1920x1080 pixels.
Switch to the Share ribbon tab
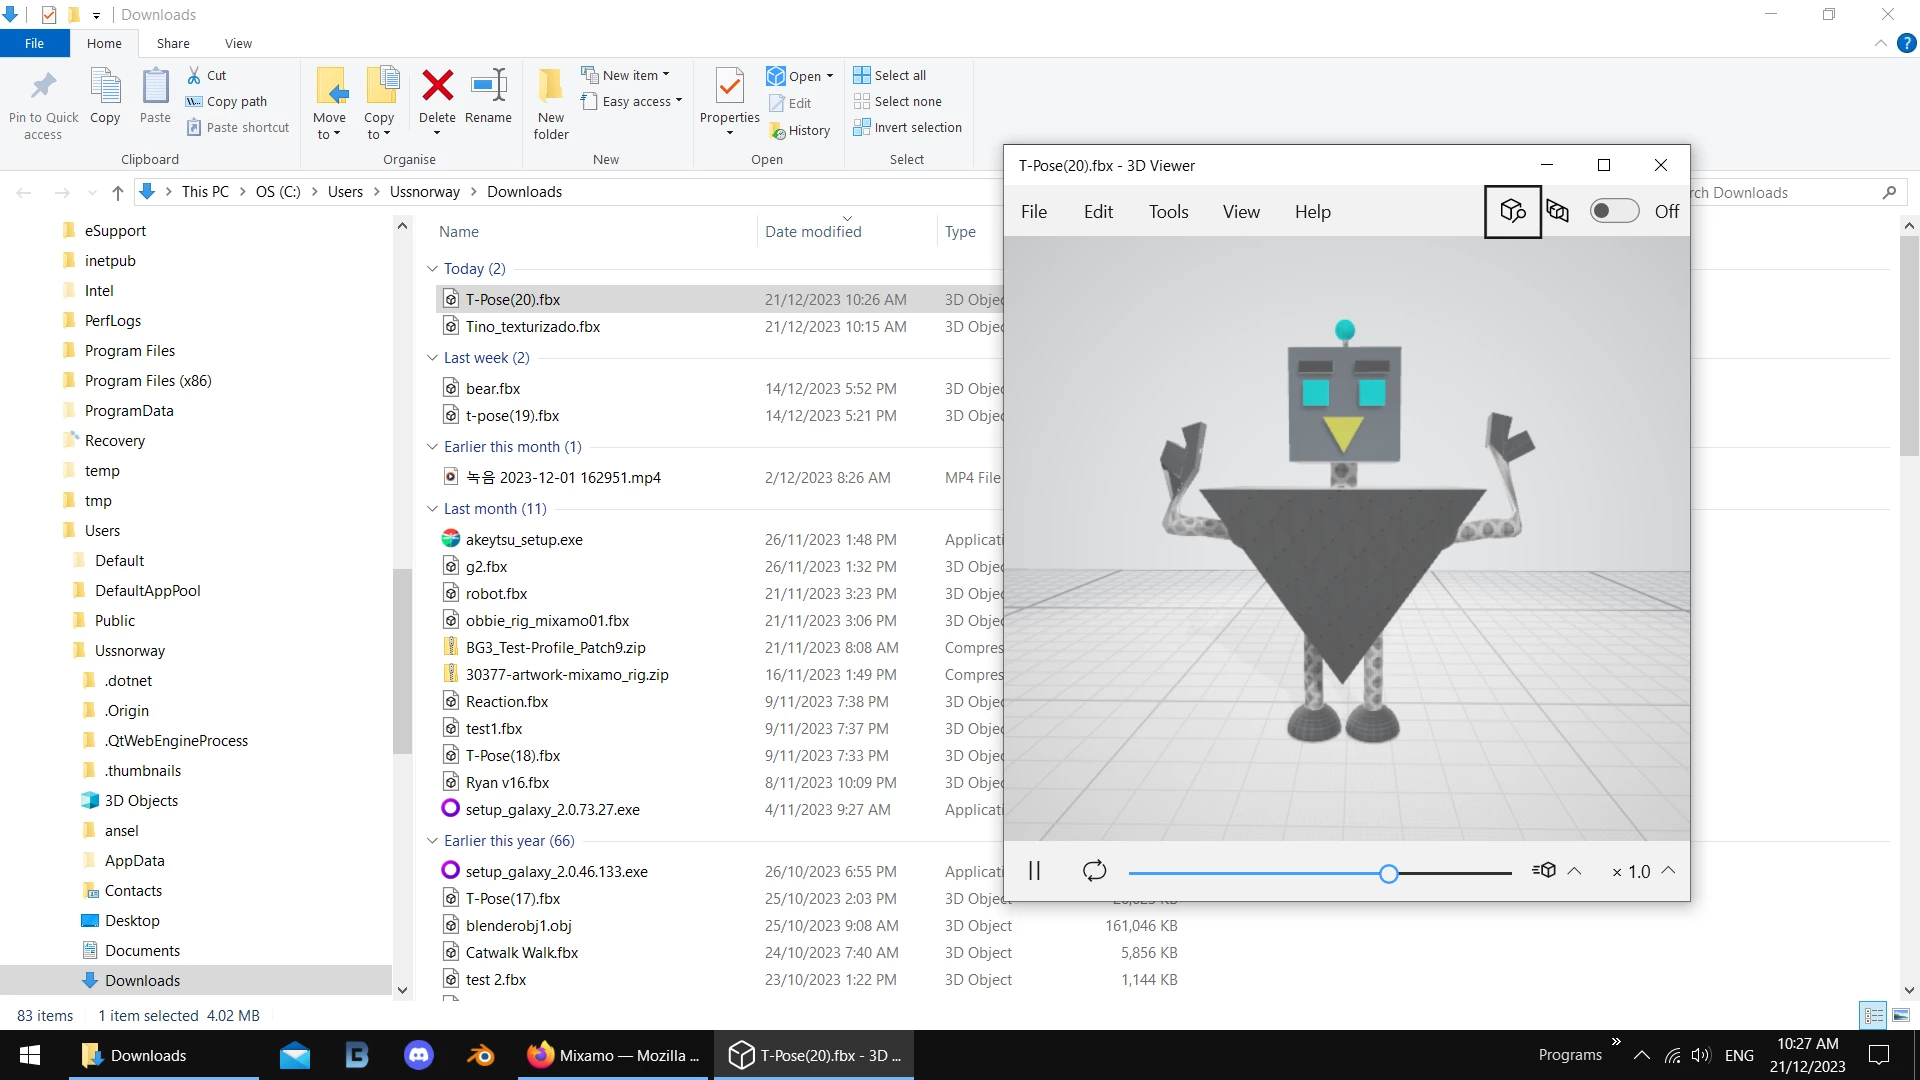[x=173, y=43]
